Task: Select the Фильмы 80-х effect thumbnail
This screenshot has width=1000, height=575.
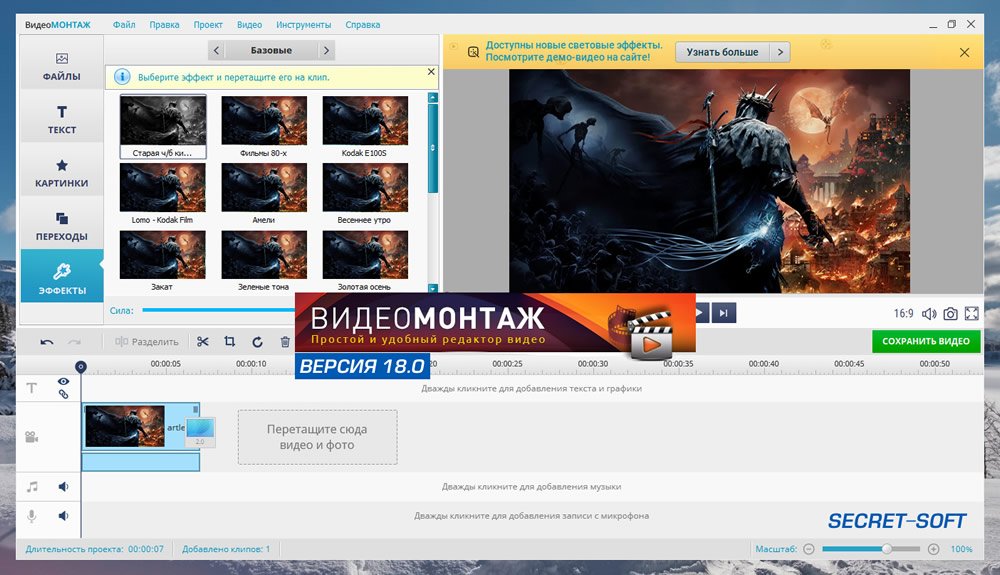Action: 264,121
